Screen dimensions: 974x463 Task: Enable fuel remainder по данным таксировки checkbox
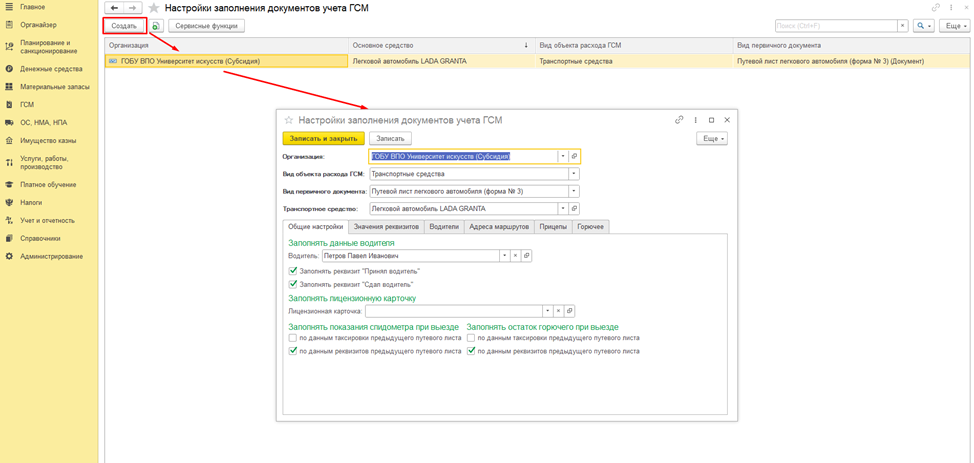(x=471, y=338)
